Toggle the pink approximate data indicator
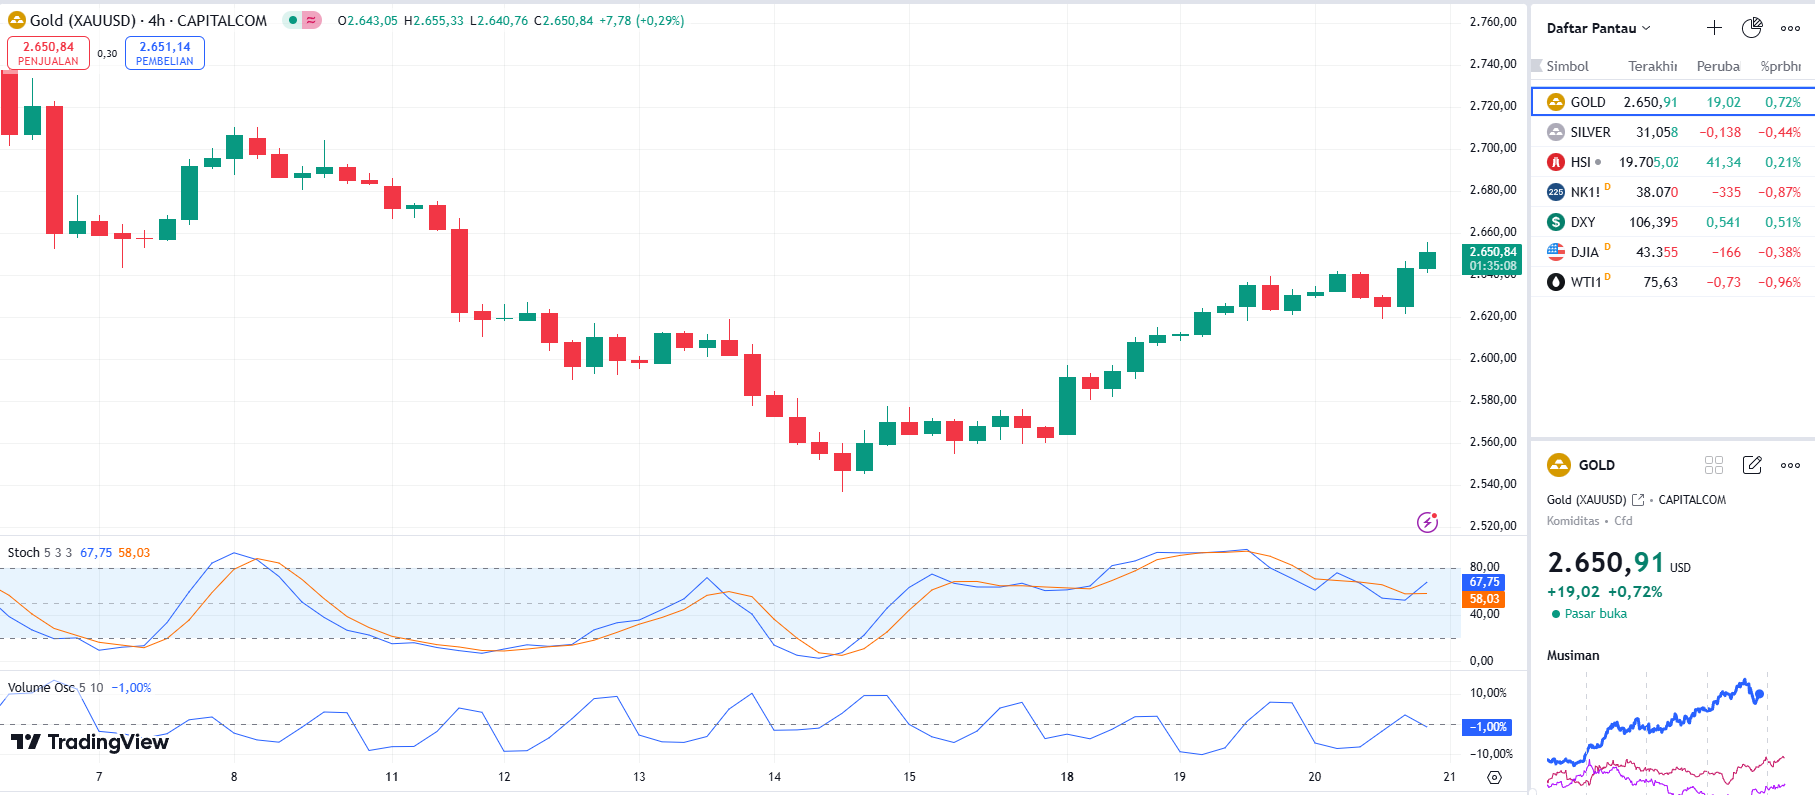The width and height of the screenshot is (1815, 795). (x=312, y=20)
